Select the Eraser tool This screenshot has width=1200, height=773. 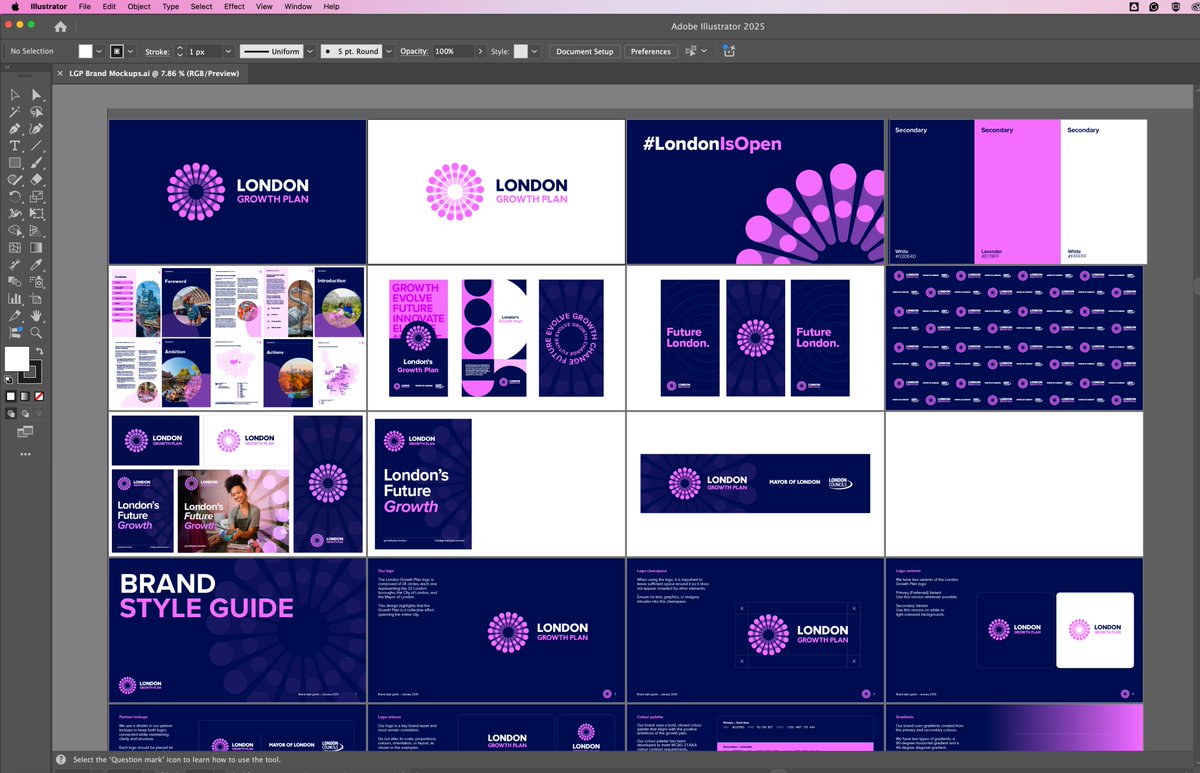tap(37, 180)
